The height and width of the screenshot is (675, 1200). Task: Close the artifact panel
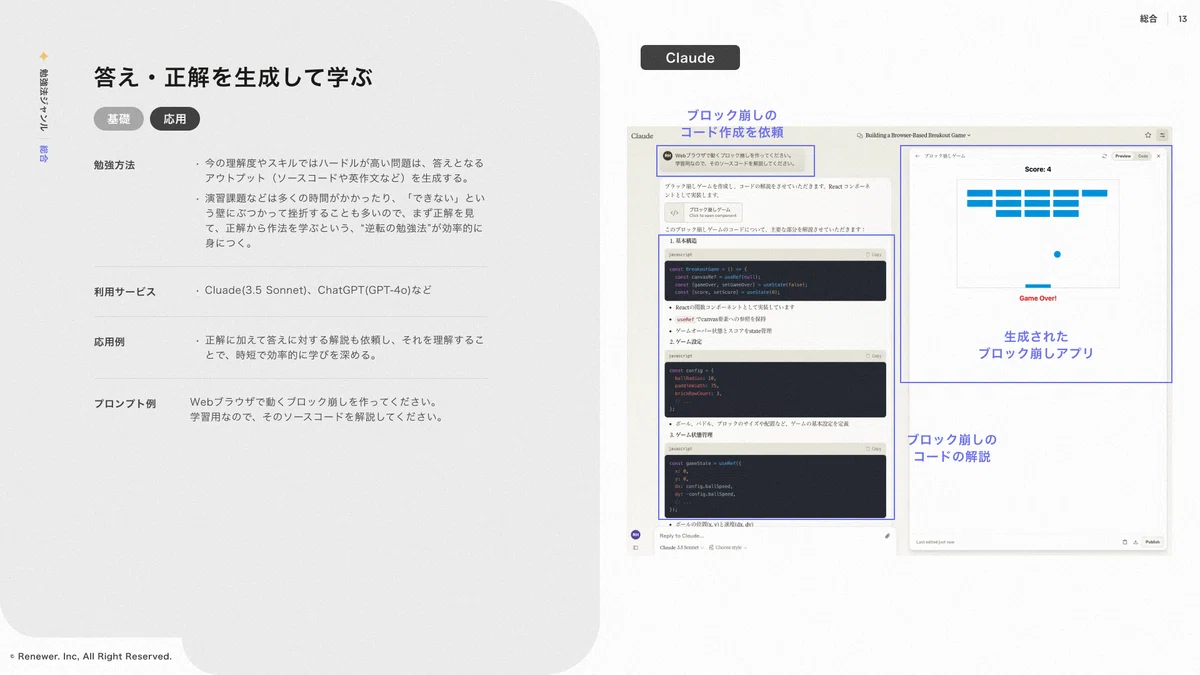1158,156
